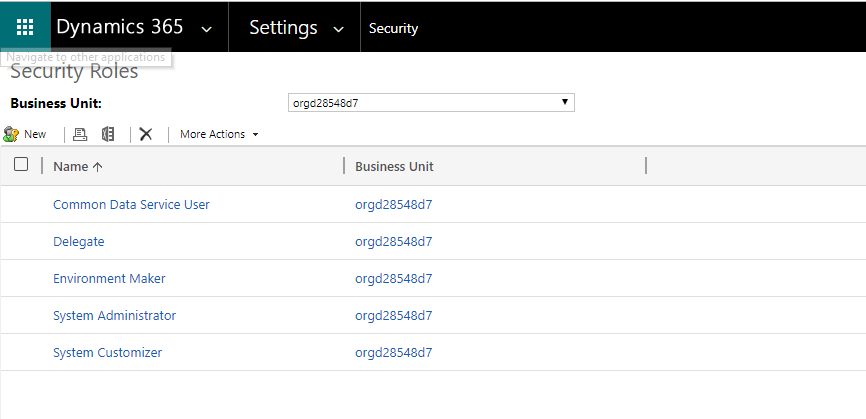Screen dimensions: 866x419
Task: Click the New security role icon
Action: coord(11,134)
